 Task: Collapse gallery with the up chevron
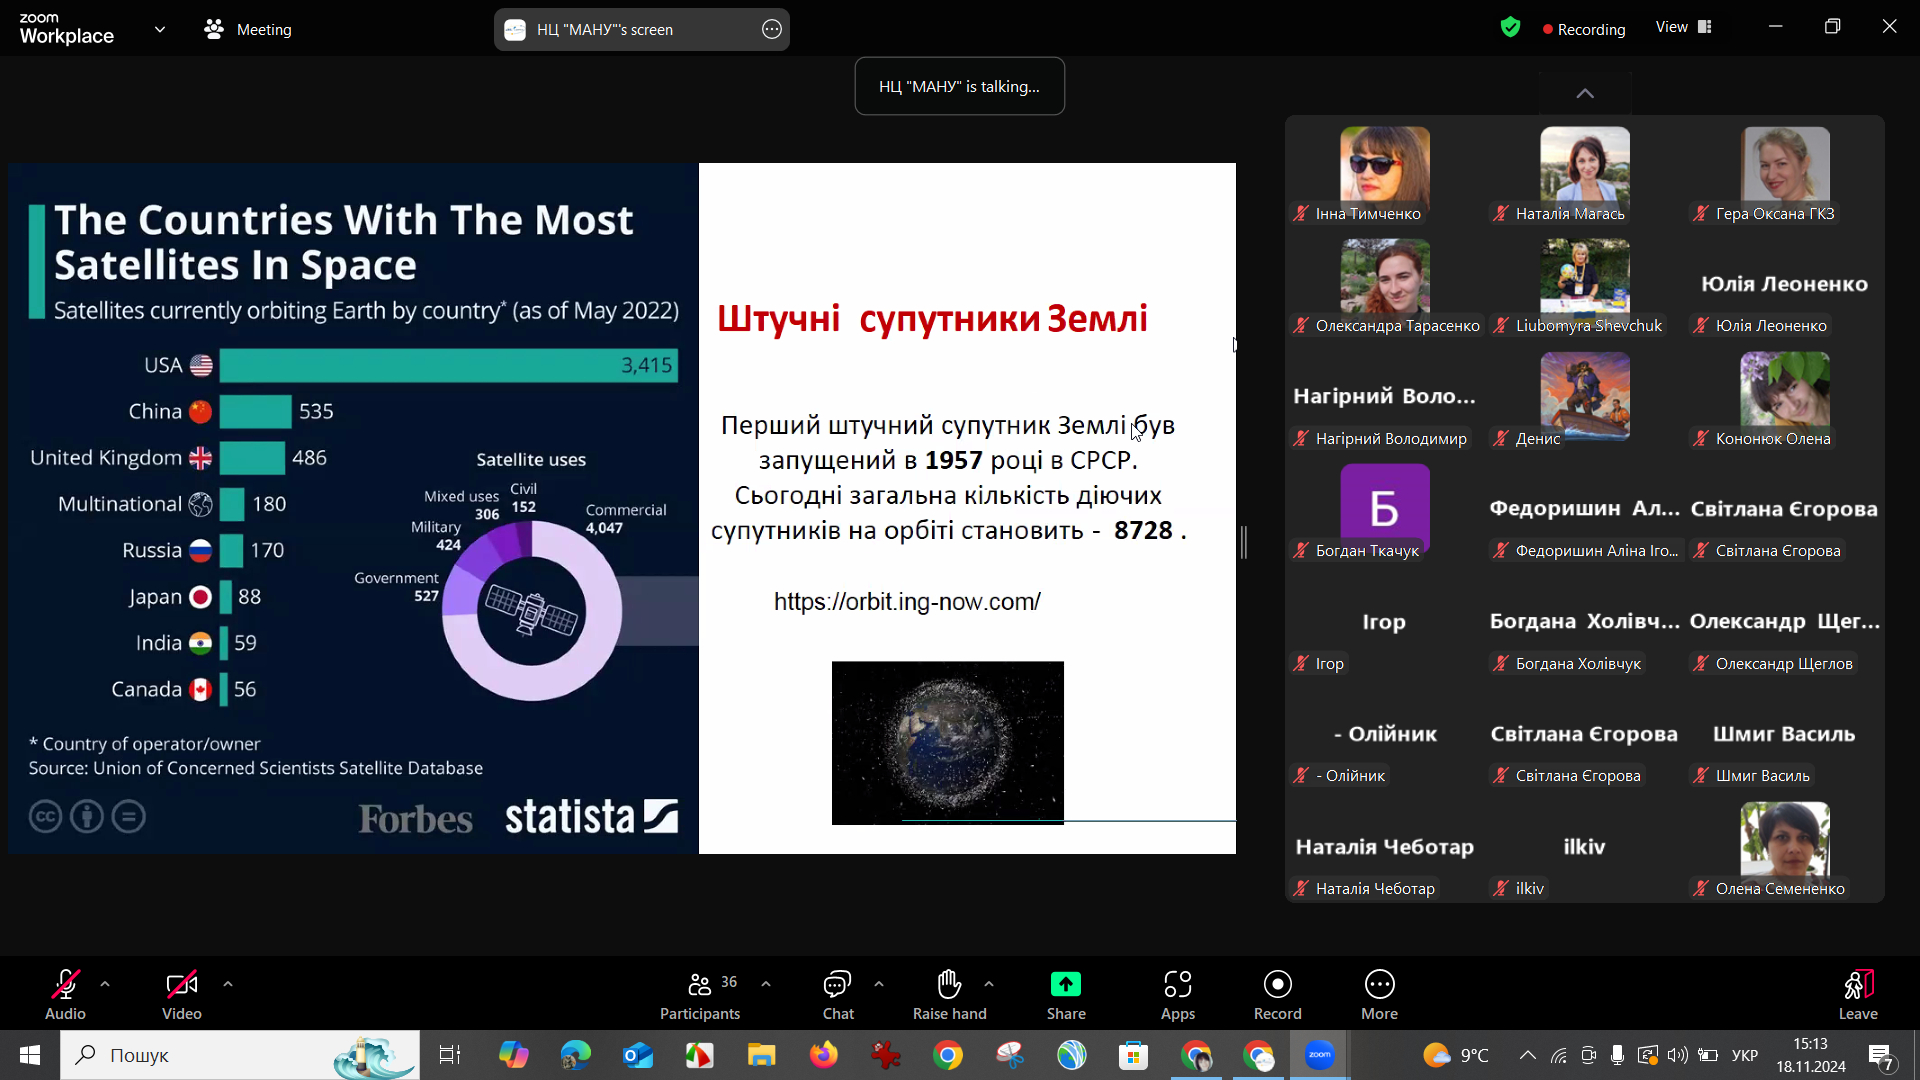[1585, 94]
